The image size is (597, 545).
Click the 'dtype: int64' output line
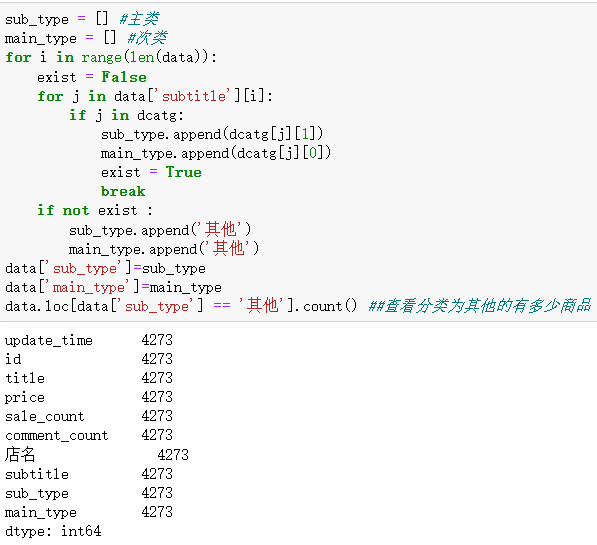pyautogui.click(x=53, y=531)
